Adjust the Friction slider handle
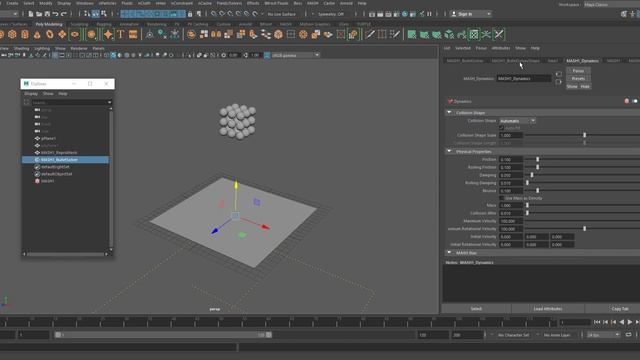The image size is (640, 360). tap(538, 159)
